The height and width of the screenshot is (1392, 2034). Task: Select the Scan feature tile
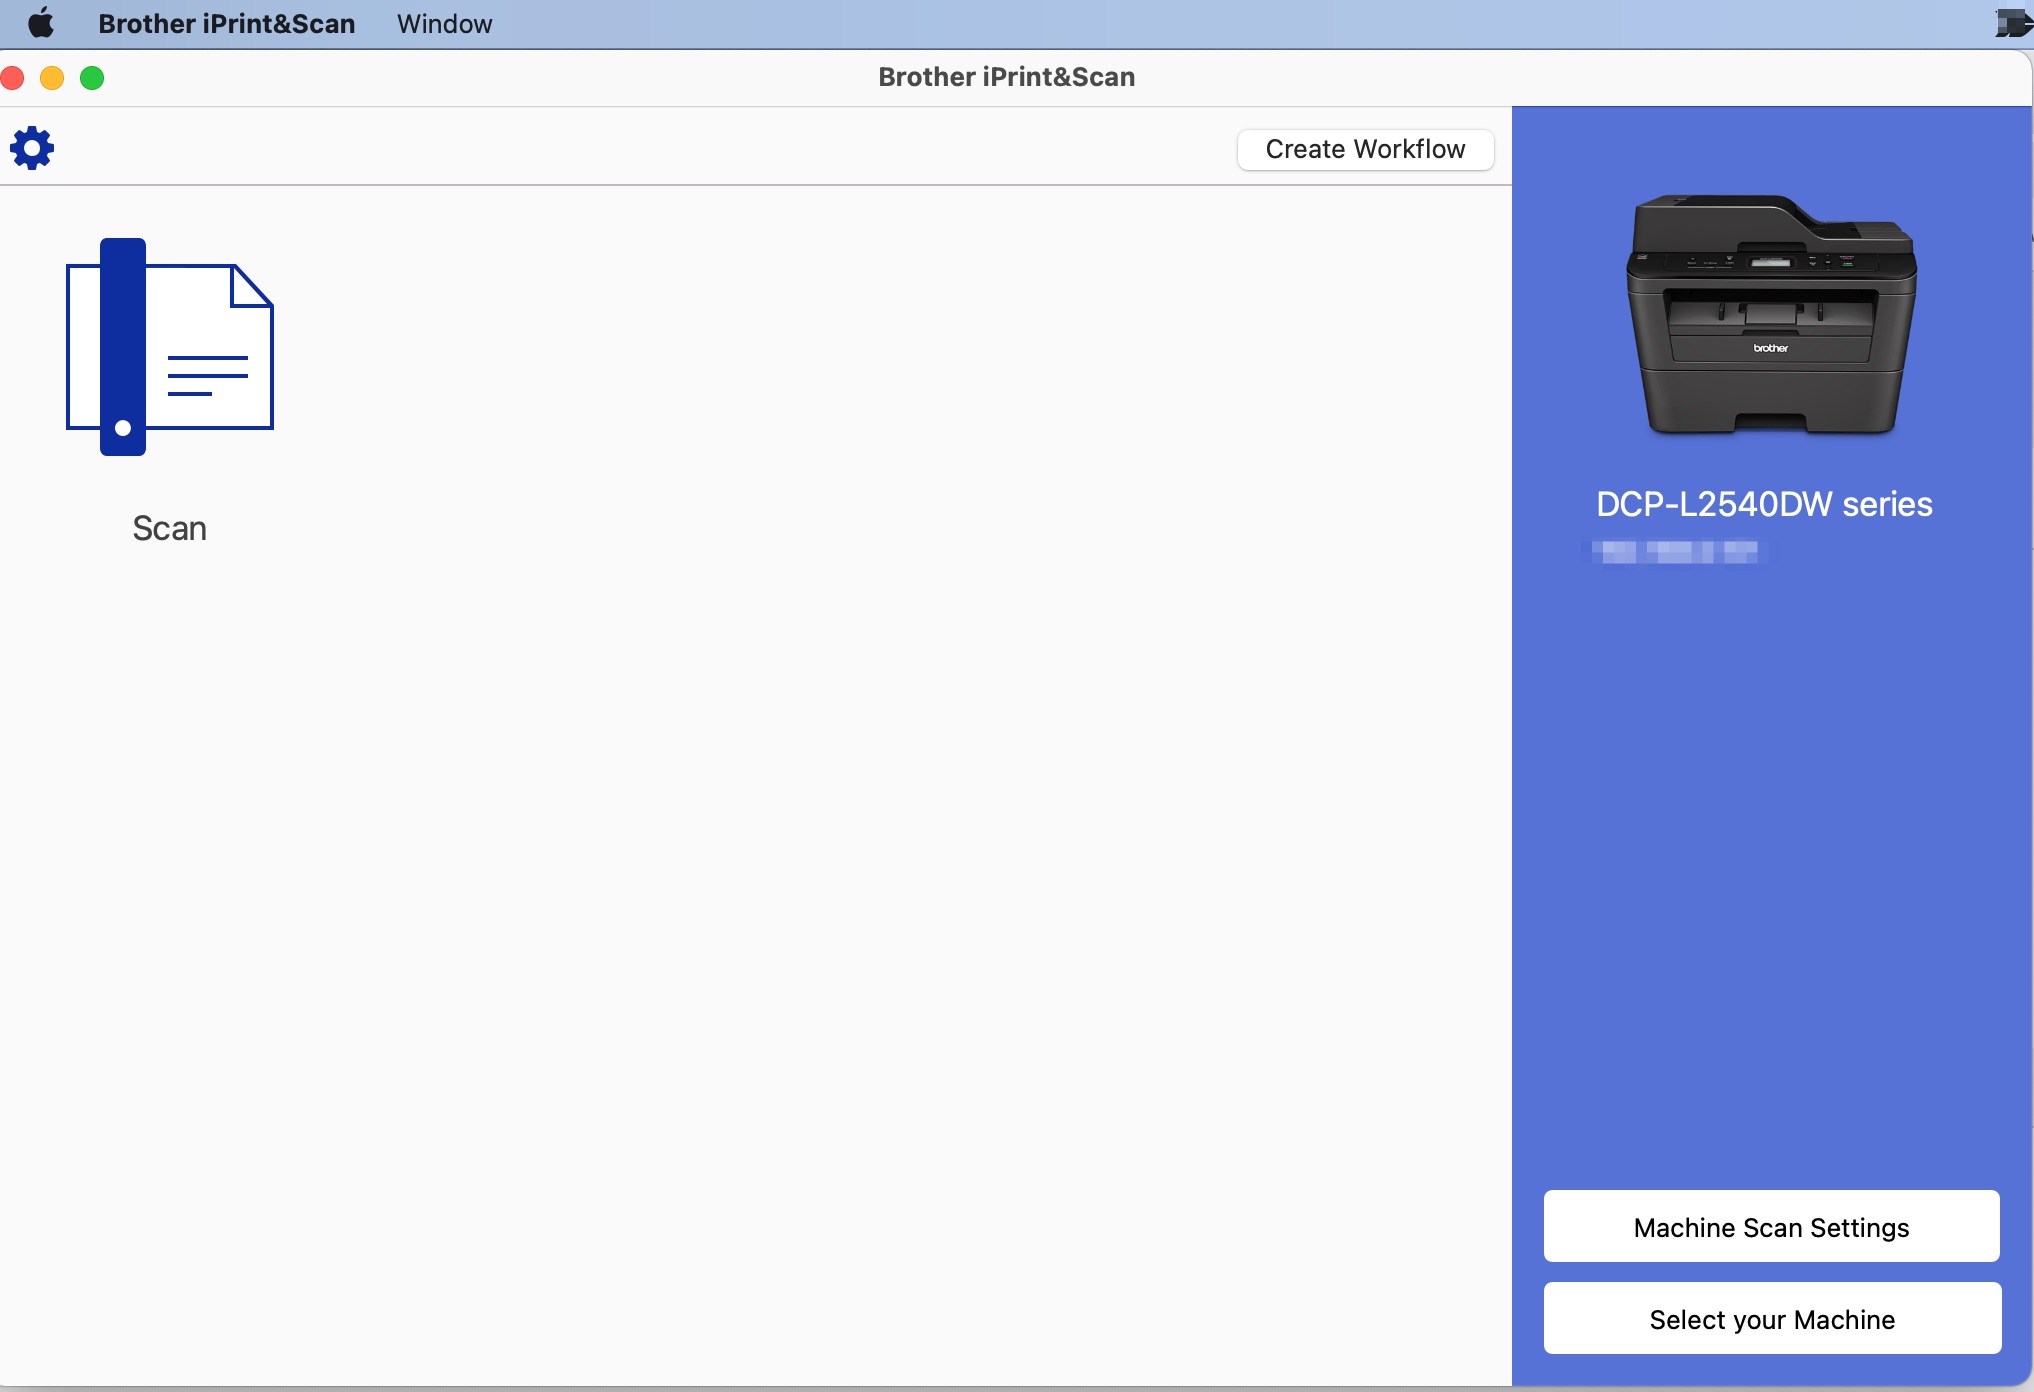(169, 390)
